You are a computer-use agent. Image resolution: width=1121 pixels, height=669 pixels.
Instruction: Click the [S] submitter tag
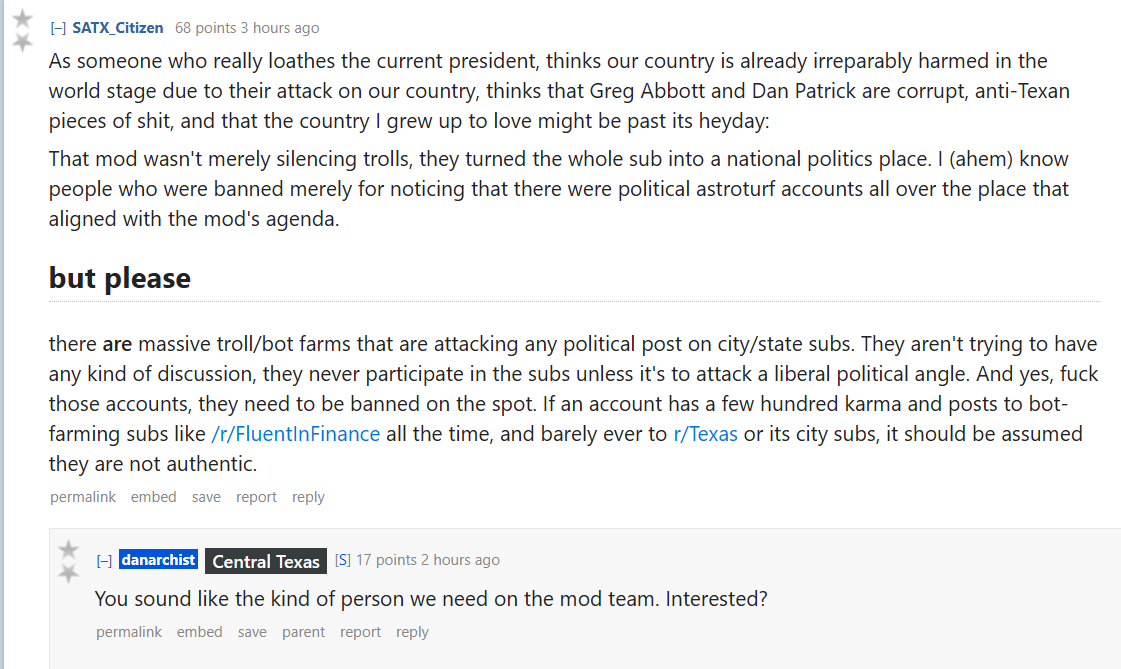click(x=342, y=560)
